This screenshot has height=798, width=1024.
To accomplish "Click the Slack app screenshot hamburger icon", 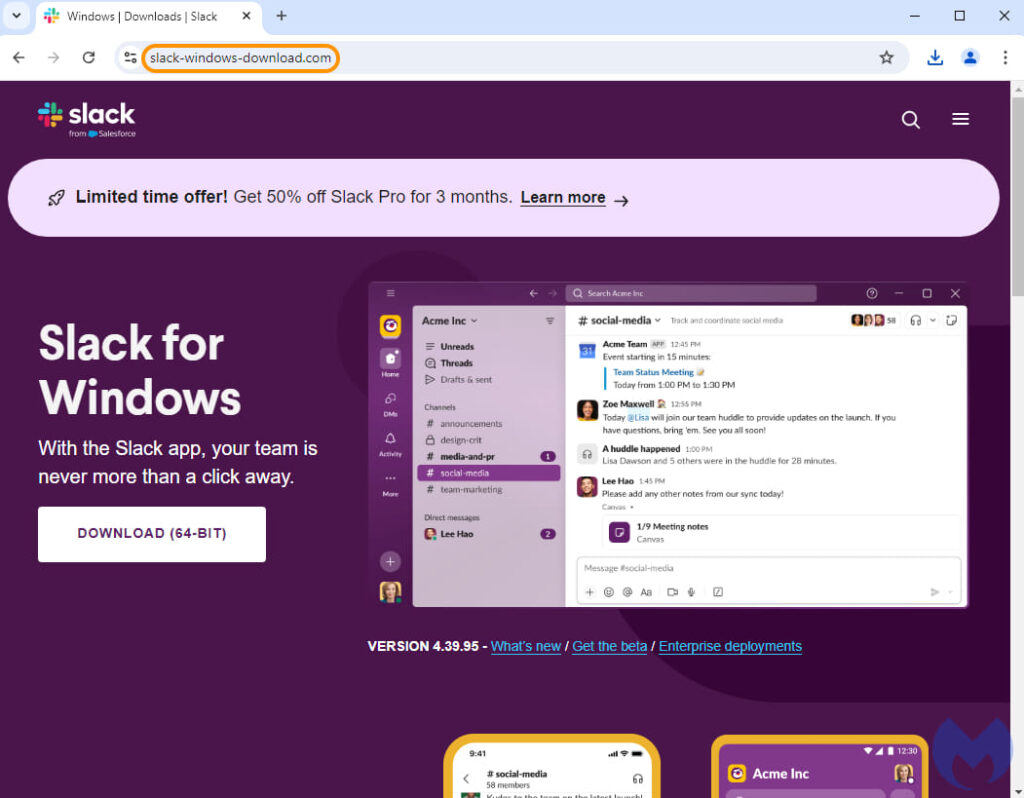I will pyautogui.click(x=391, y=293).
